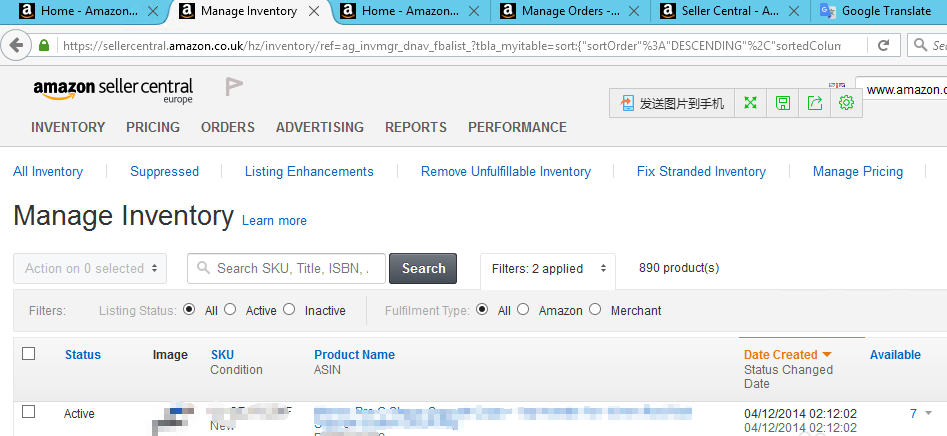This screenshot has height=436, width=947.
Task: Select Fulfilment Type Amazon radio button
Action: (x=523, y=309)
